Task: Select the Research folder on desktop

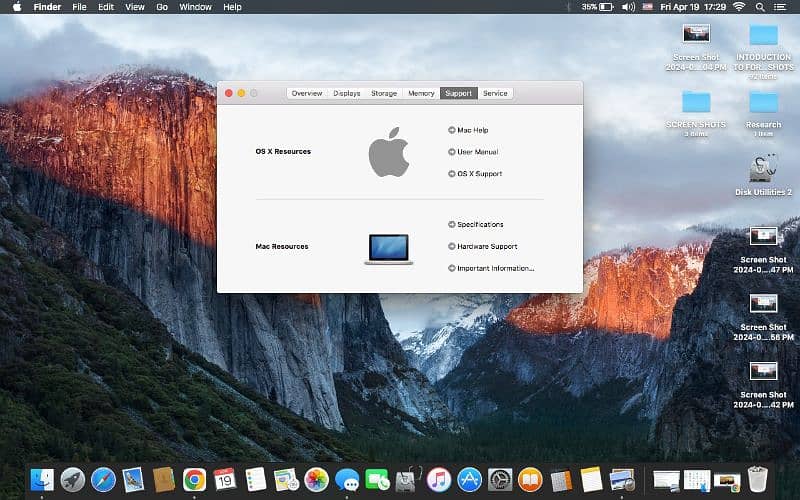Action: tap(764, 105)
